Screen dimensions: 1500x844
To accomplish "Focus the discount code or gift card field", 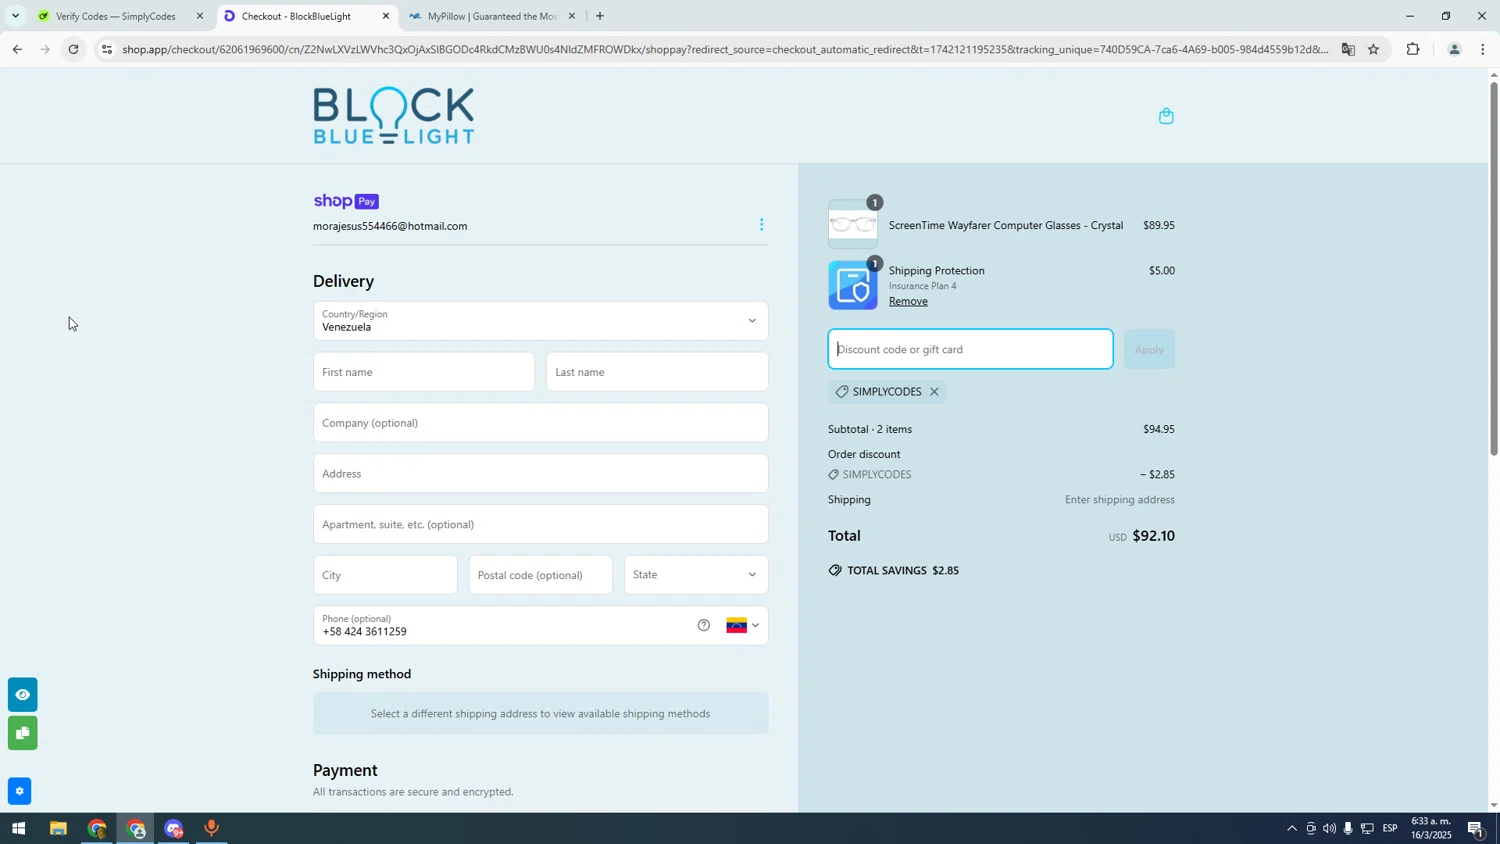I will point(970,350).
